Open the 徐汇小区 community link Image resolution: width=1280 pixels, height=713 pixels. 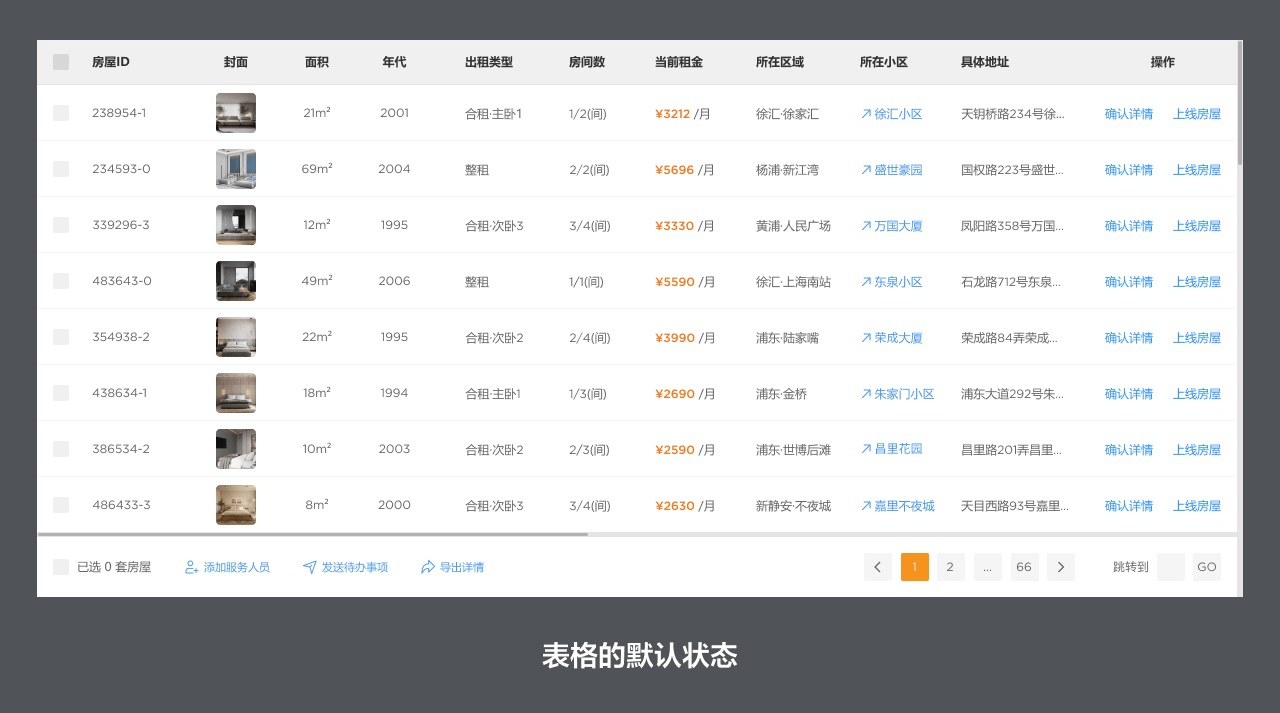(x=891, y=114)
